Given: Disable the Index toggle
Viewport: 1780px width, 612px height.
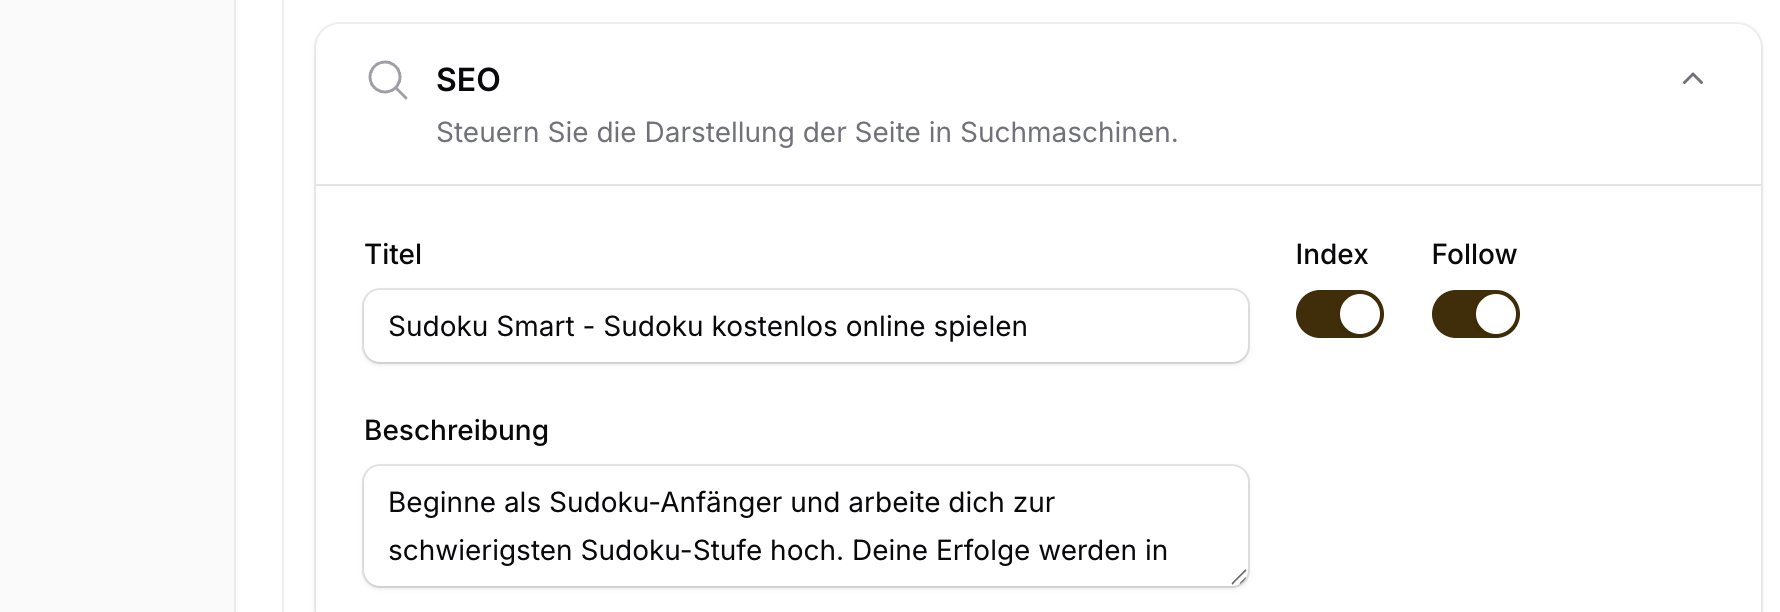Looking at the screenshot, I should [x=1340, y=313].
